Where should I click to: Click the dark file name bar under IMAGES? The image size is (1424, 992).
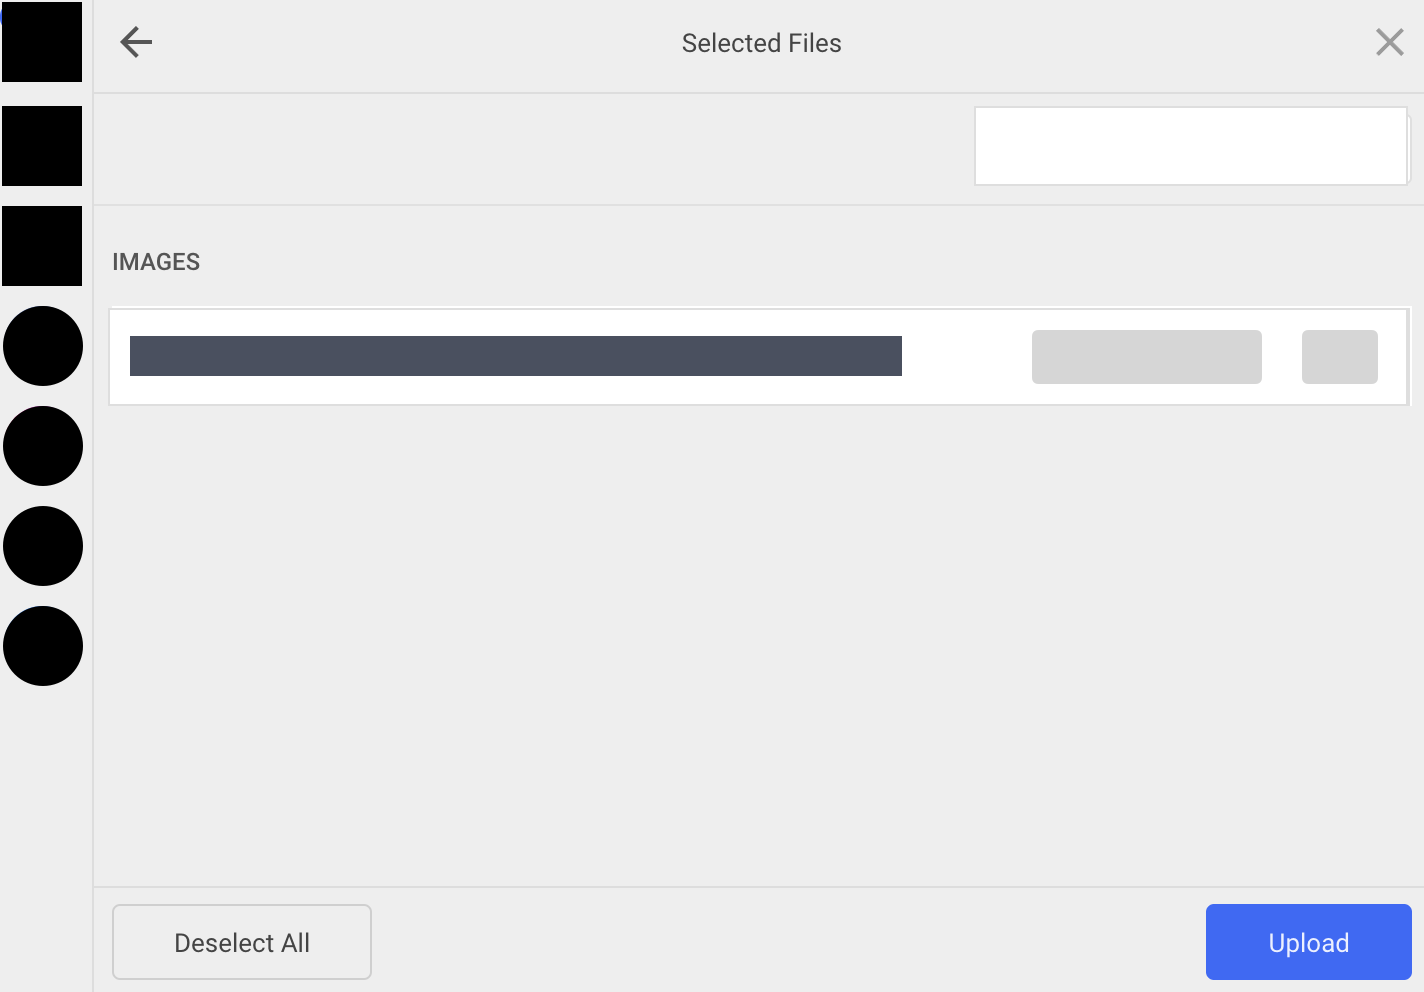pos(516,356)
